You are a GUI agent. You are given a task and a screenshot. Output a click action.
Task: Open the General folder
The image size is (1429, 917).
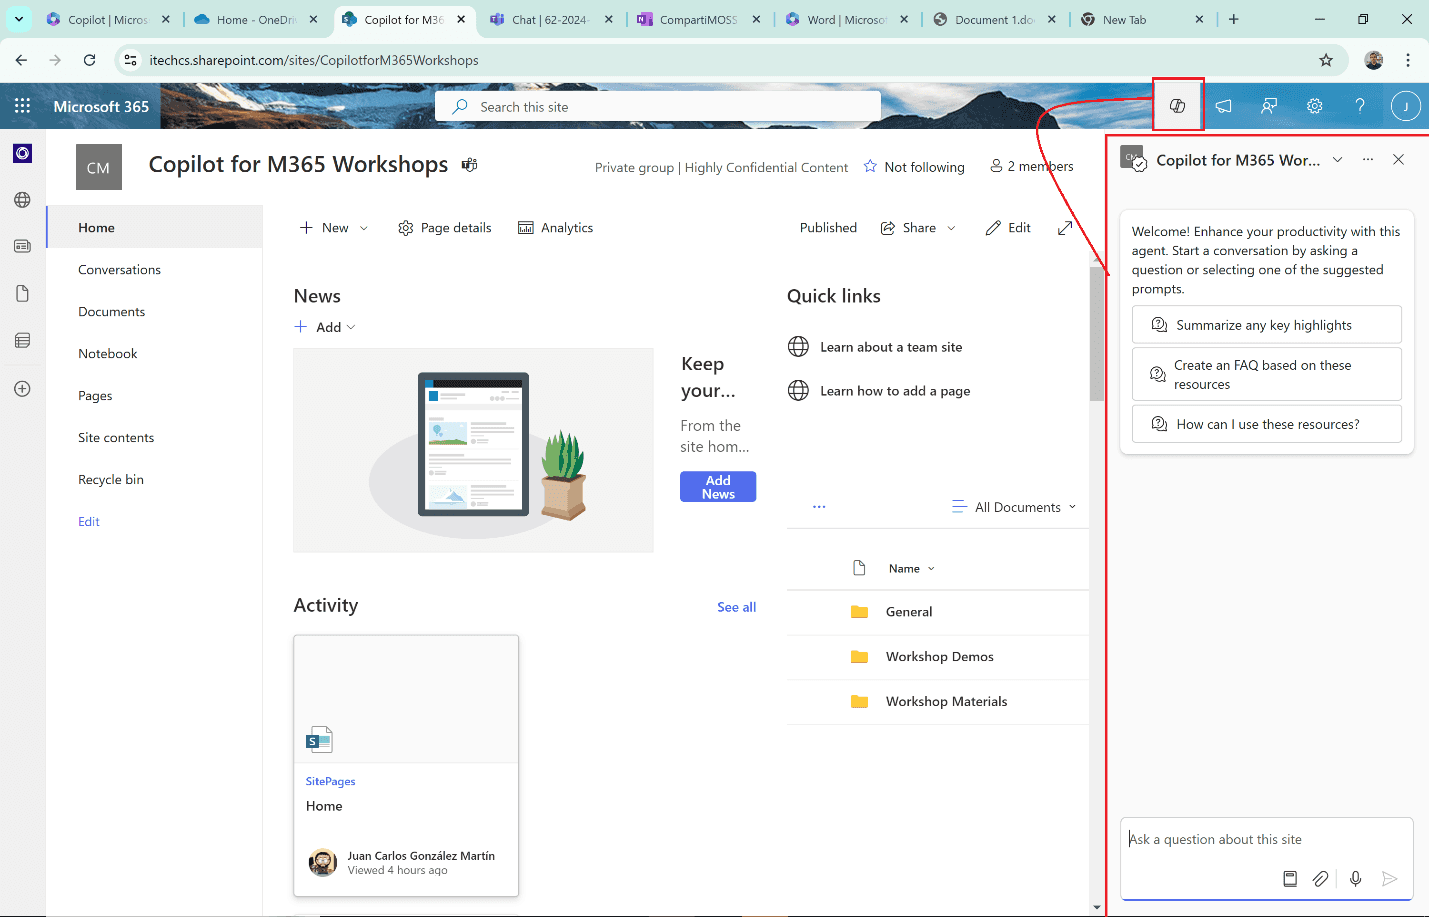coord(908,612)
